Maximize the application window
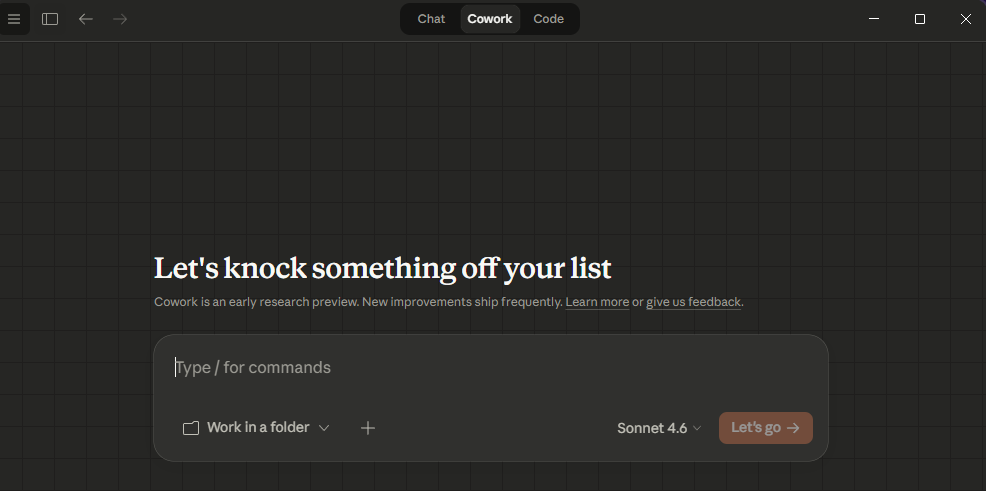 coord(920,19)
